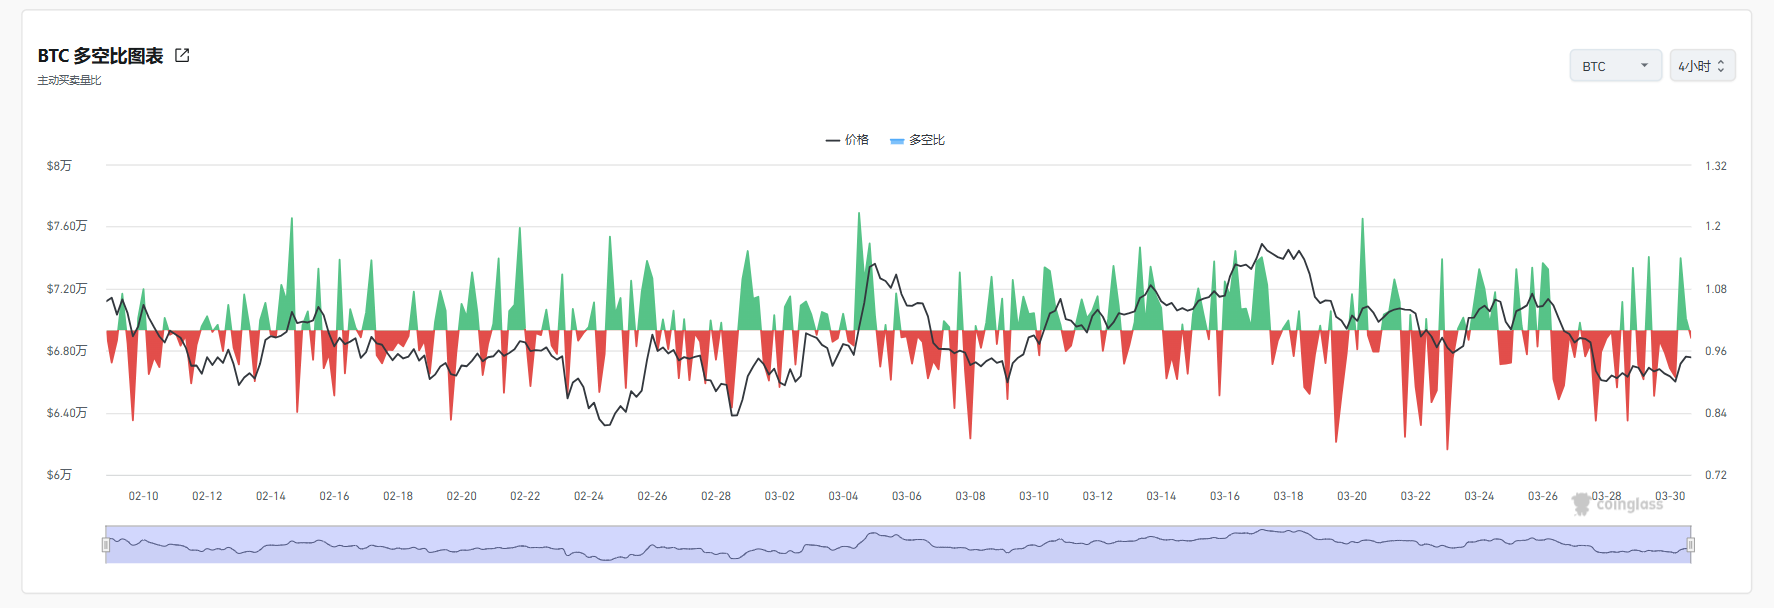Click the $7.20万 price axis label
The image size is (1774, 608).
point(67,289)
